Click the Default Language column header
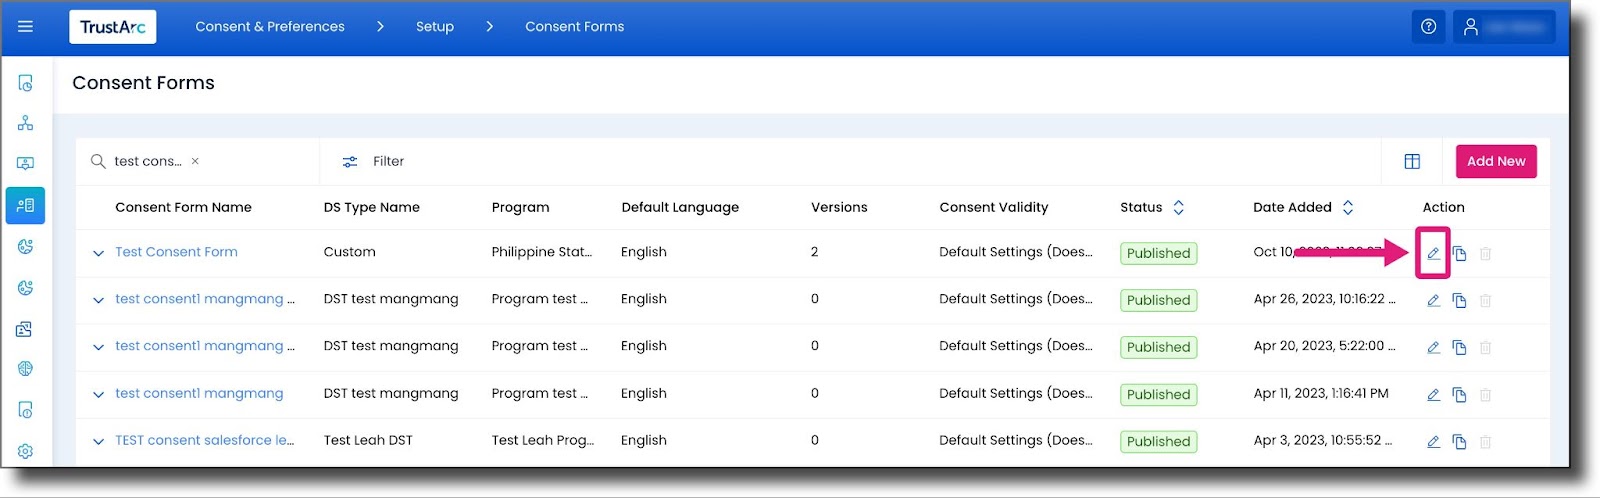Viewport: 1600px width, 498px height. pos(680,207)
